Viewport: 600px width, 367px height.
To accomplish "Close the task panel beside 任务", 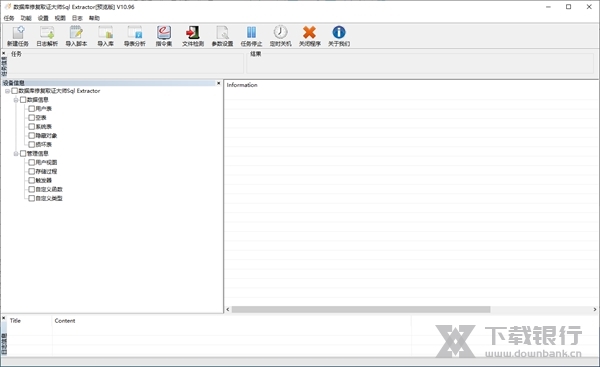I will [x=4, y=53].
